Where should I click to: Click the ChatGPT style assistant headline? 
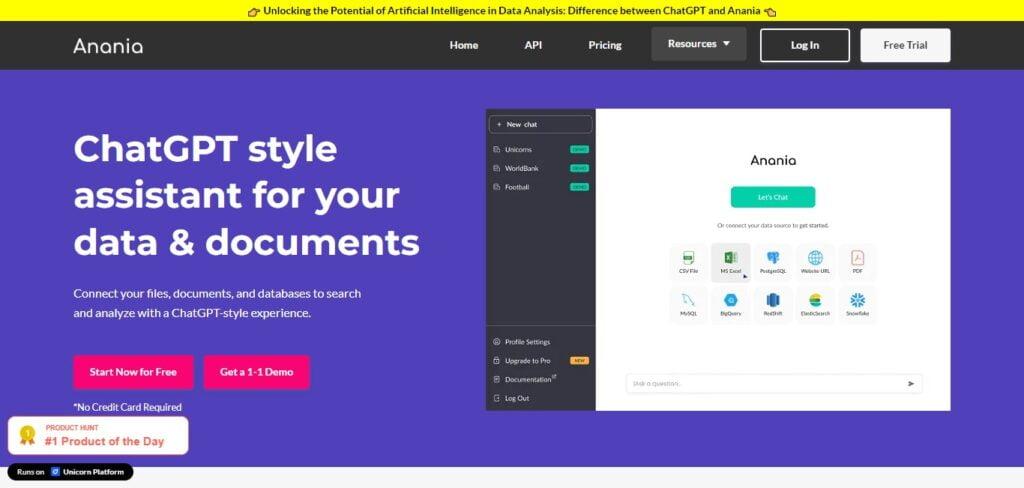(x=246, y=195)
